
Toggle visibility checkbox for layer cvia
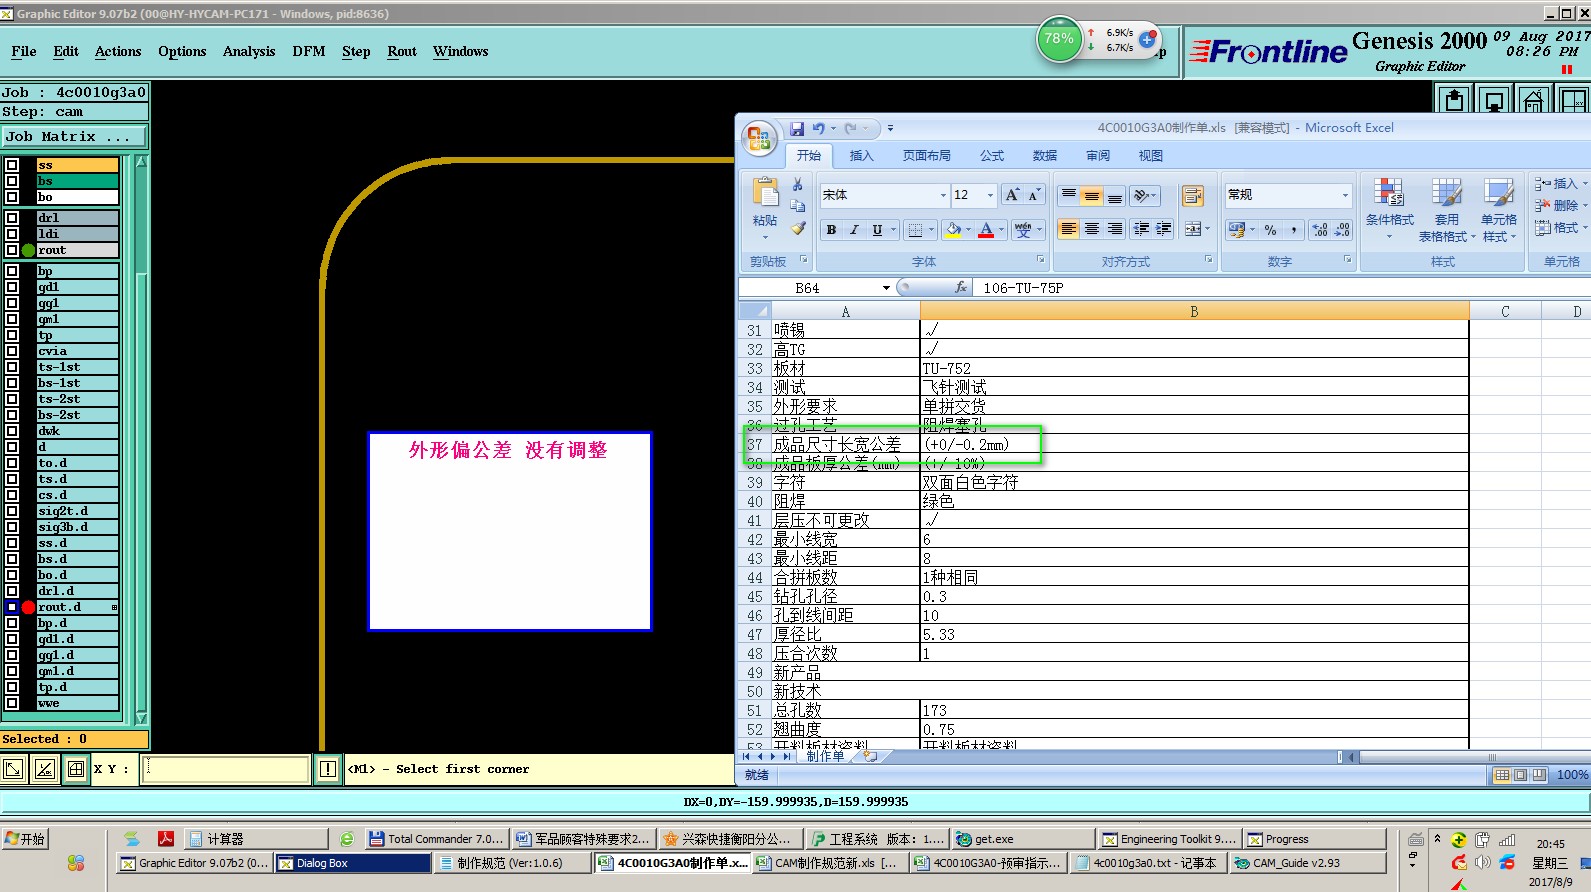pyautogui.click(x=12, y=351)
